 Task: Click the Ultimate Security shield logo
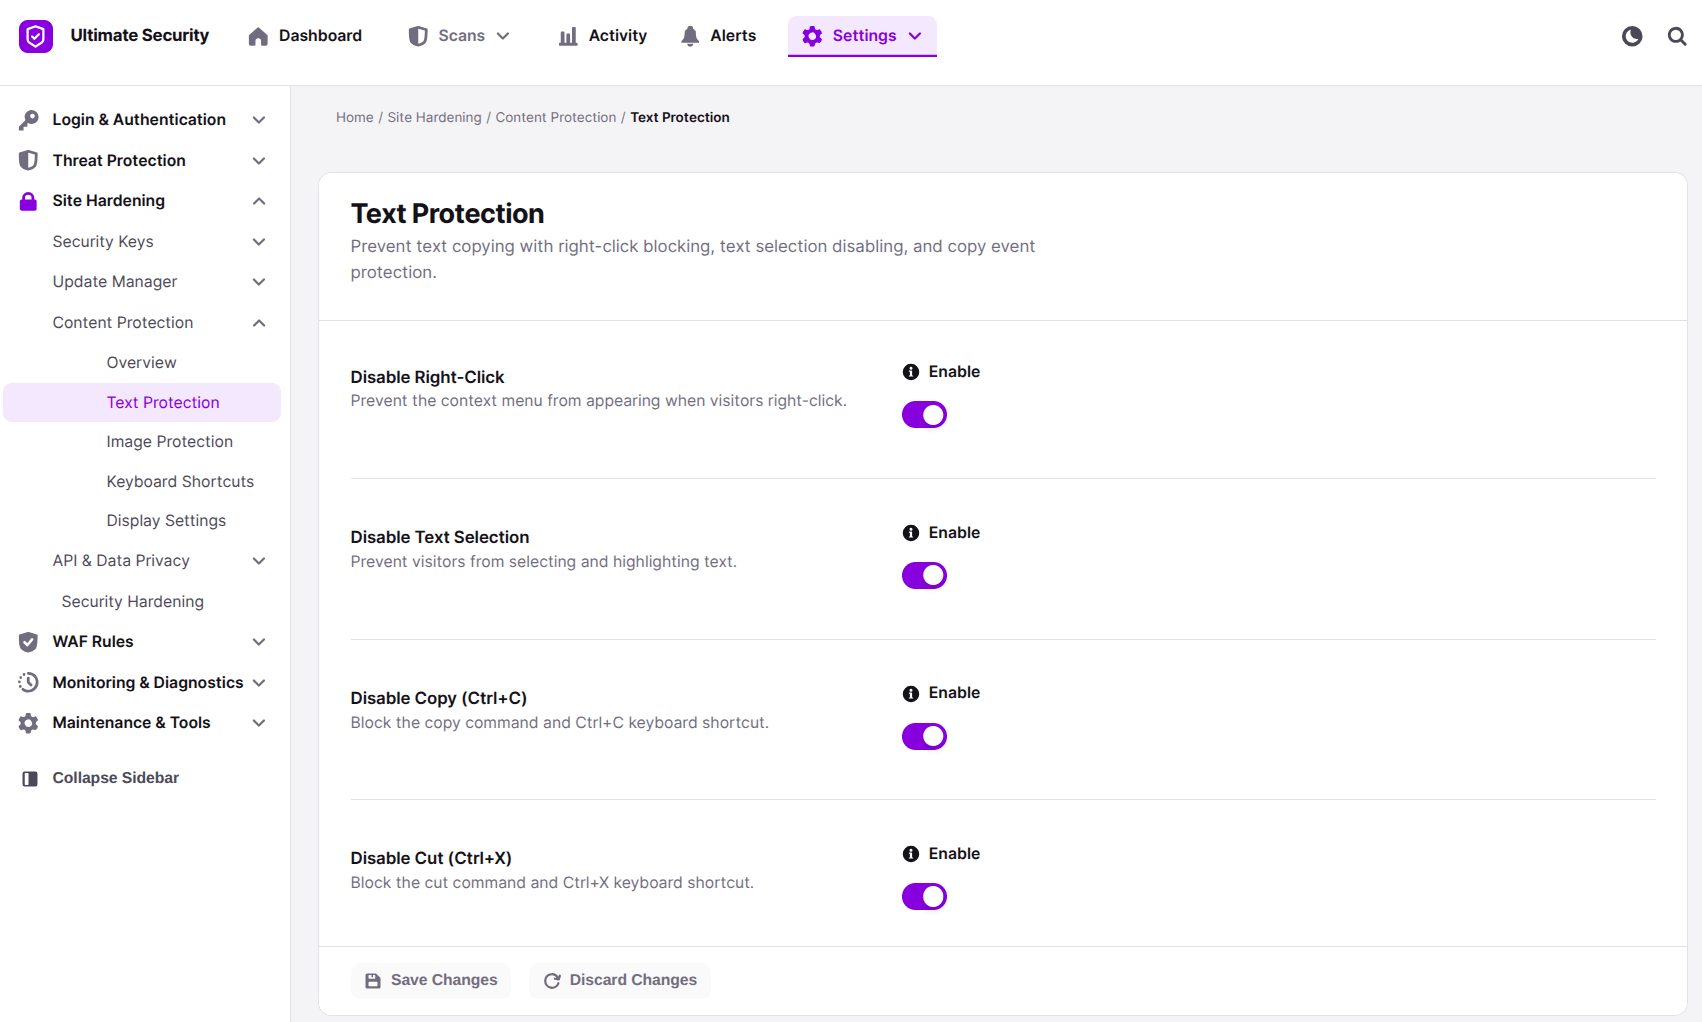(x=36, y=36)
